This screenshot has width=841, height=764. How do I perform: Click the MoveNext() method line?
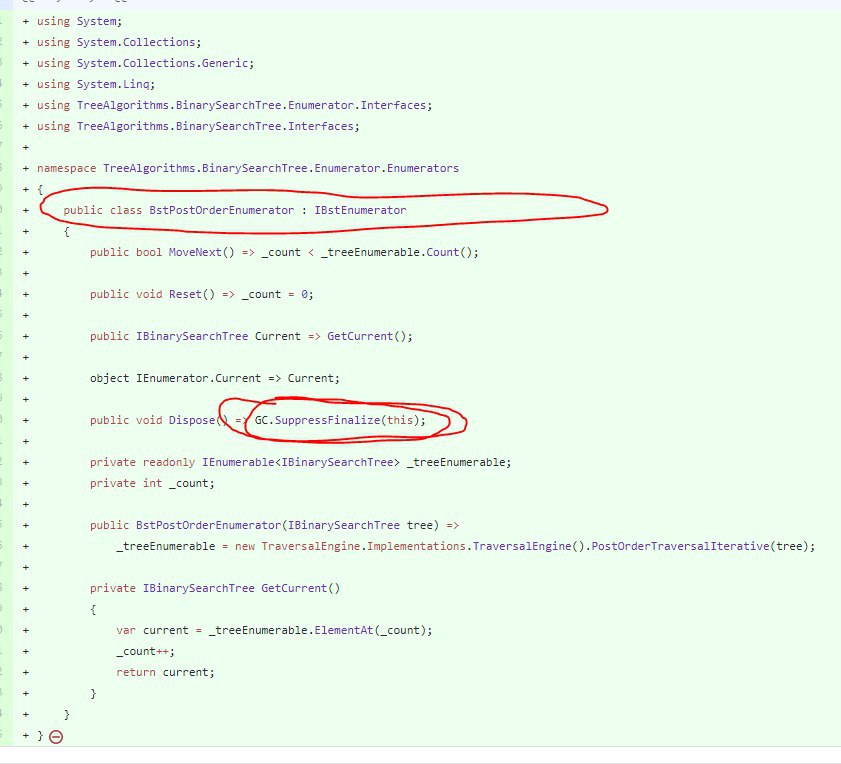(284, 252)
